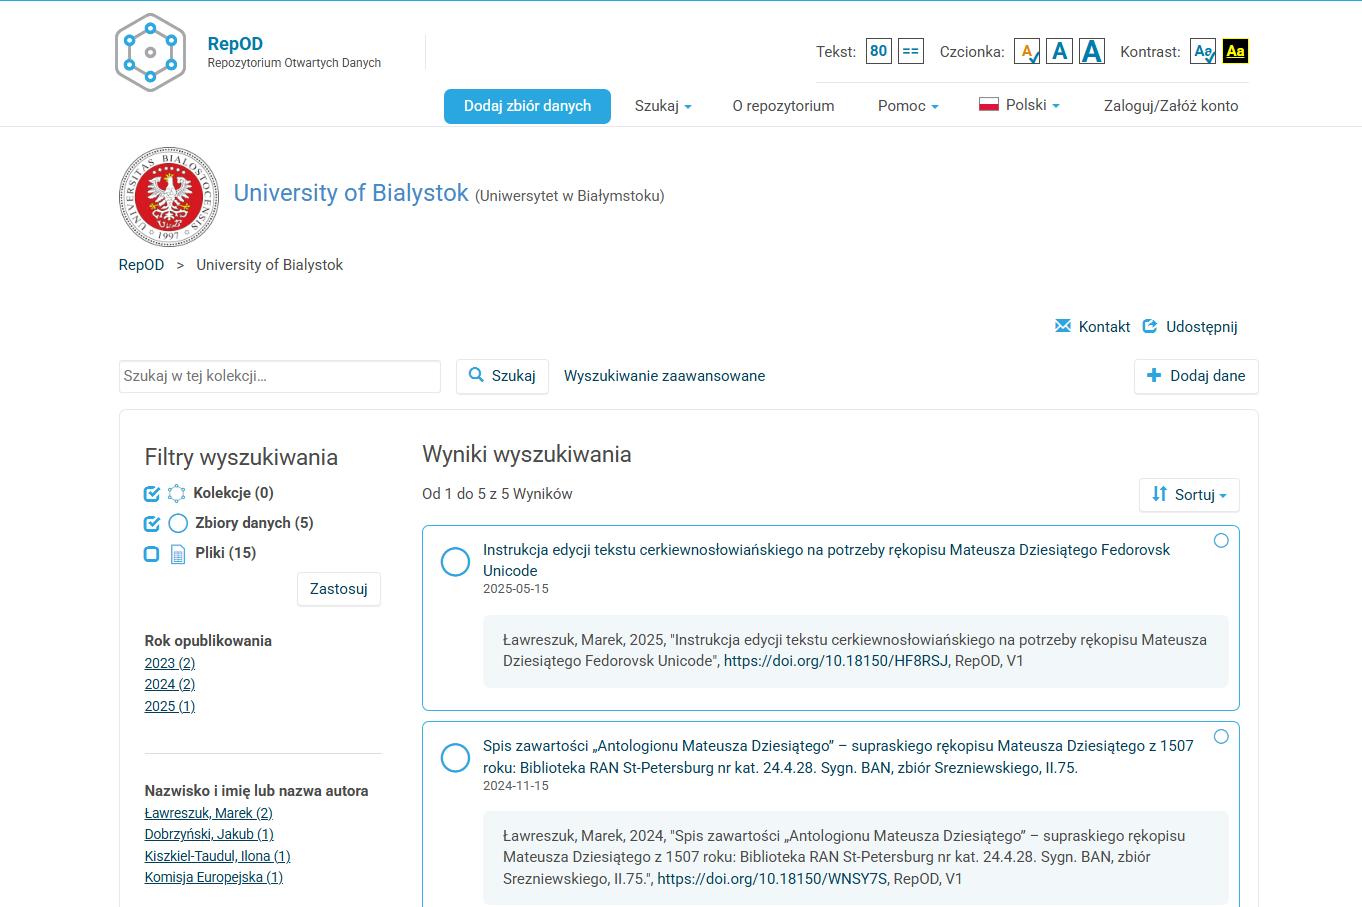Click RepOD site title text
This screenshot has height=907, width=1362.
[235, 43]
